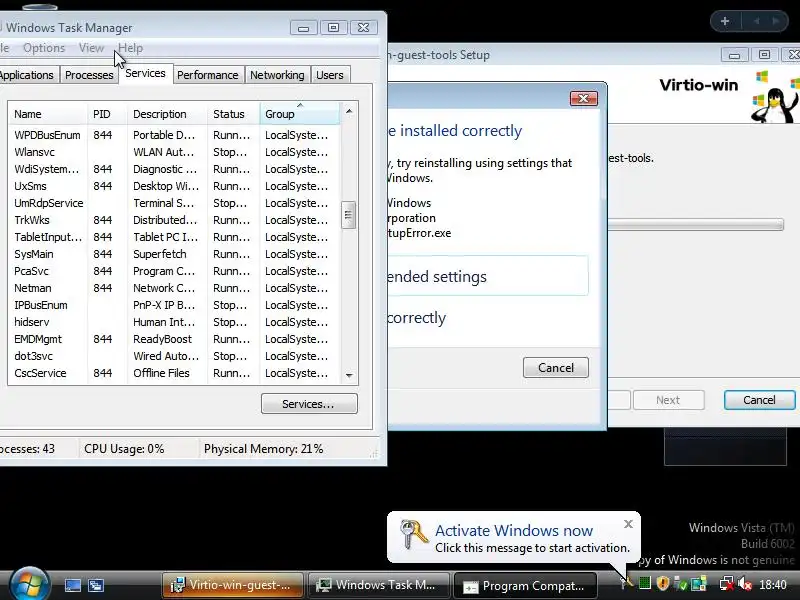Click Physical Memory 21% status text
Screen dimensions: 800x600
click(x=263, y=449)
